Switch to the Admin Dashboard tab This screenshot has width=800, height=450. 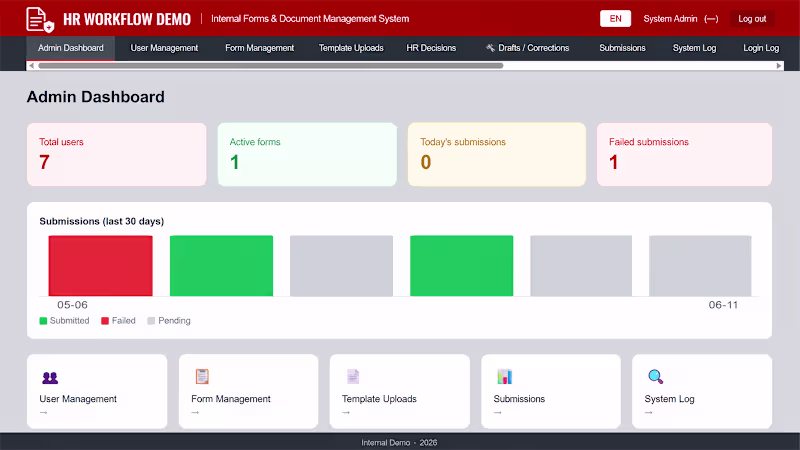pyautogui.click(x=70, y=48)
